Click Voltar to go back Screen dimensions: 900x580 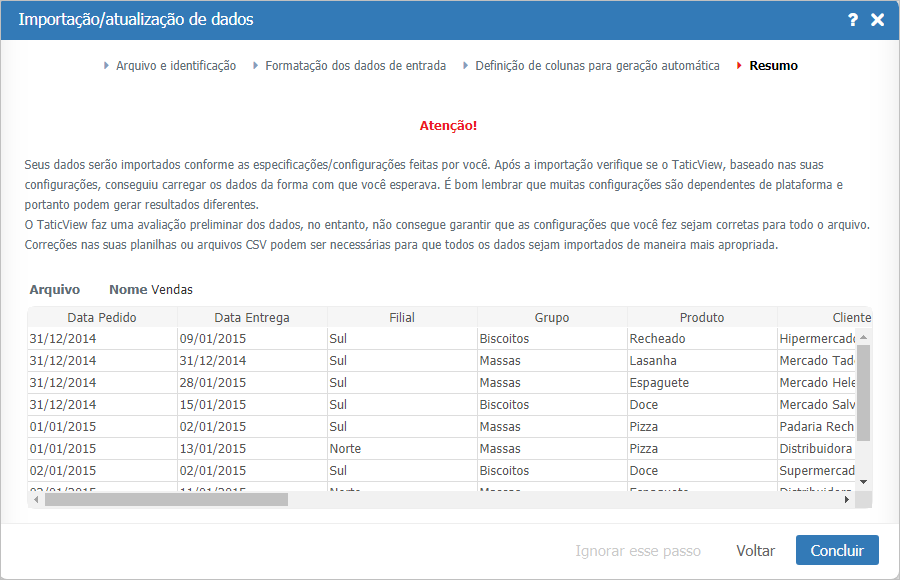pos(755,551)
